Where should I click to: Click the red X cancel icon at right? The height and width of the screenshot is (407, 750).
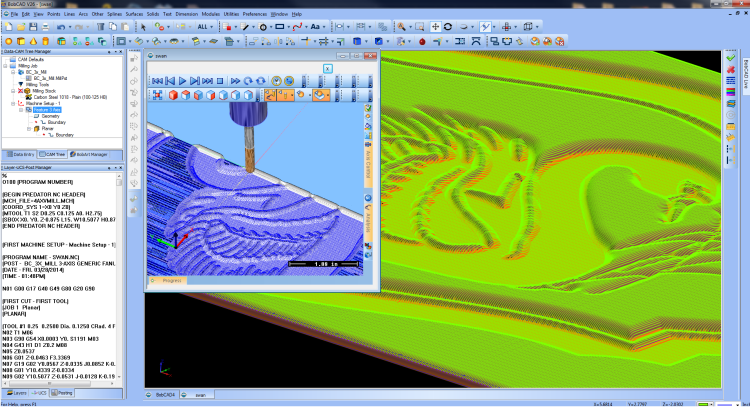[x=730, y=69]
